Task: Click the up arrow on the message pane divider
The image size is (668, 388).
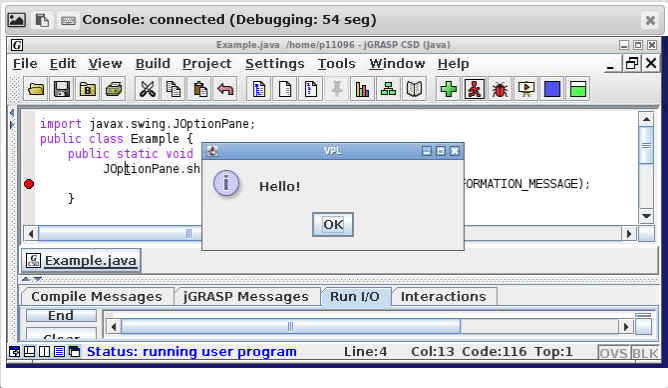Action: click(26, 279)
